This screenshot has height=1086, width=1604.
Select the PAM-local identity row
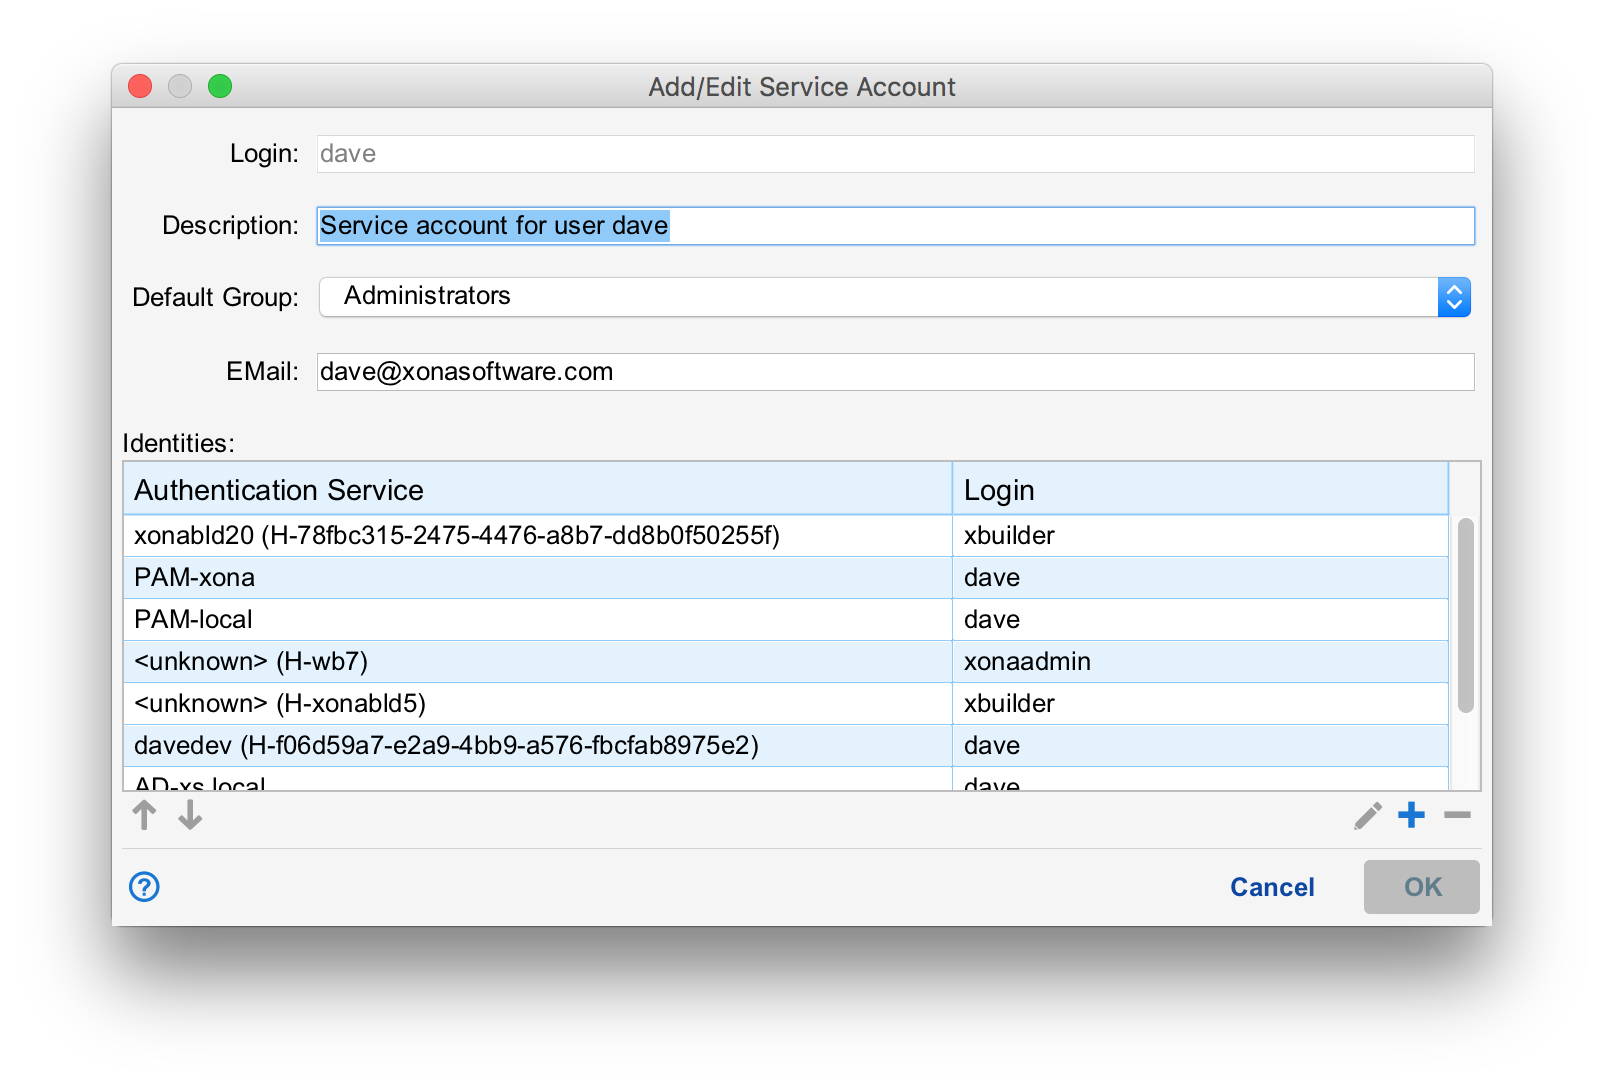click(538, 620)
